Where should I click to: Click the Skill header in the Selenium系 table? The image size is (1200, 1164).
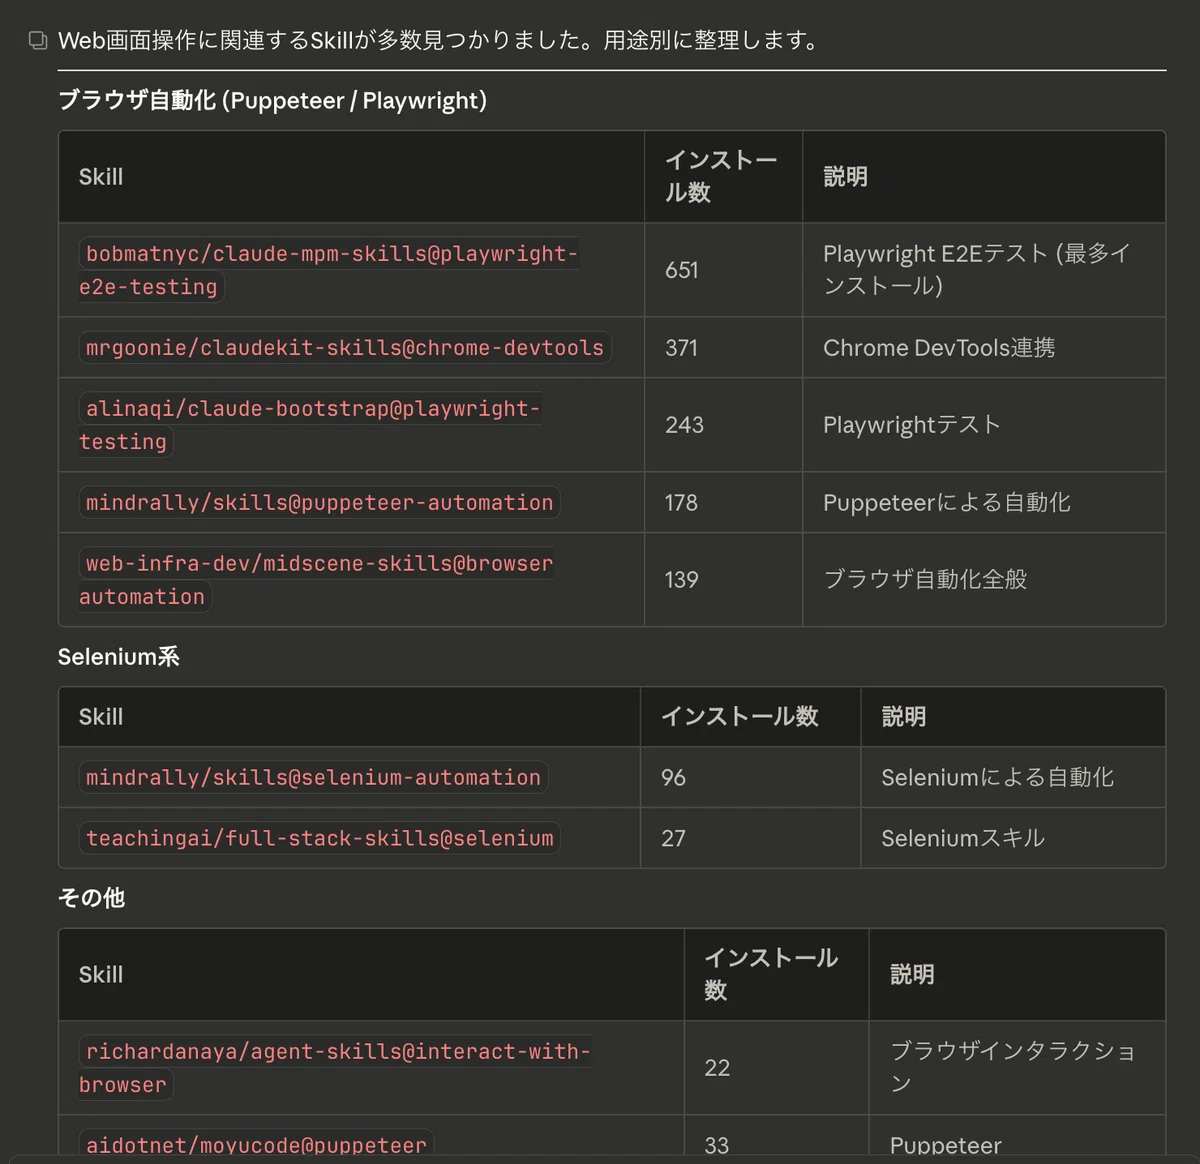(101, 717)
